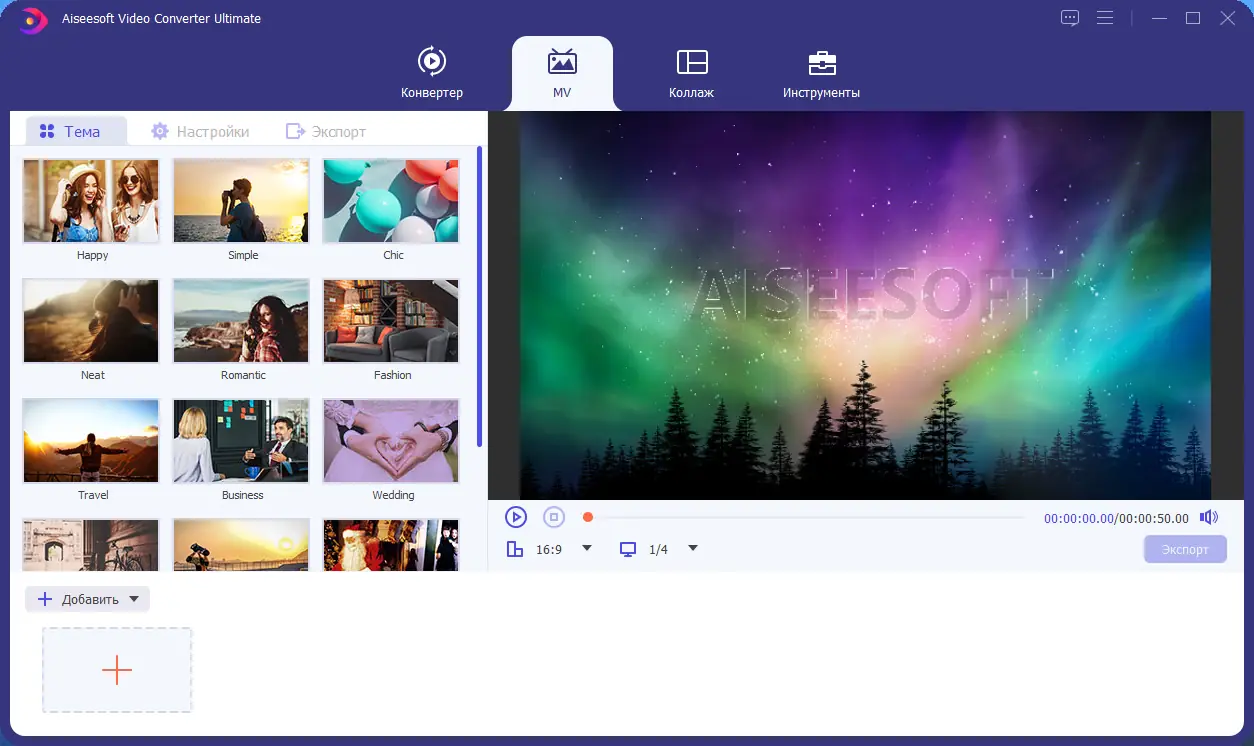Open the 16:9 aspect ratio dropdown
Image resolution: width=1254 pixels, height=746 pixels.
(x=587, y=548)
